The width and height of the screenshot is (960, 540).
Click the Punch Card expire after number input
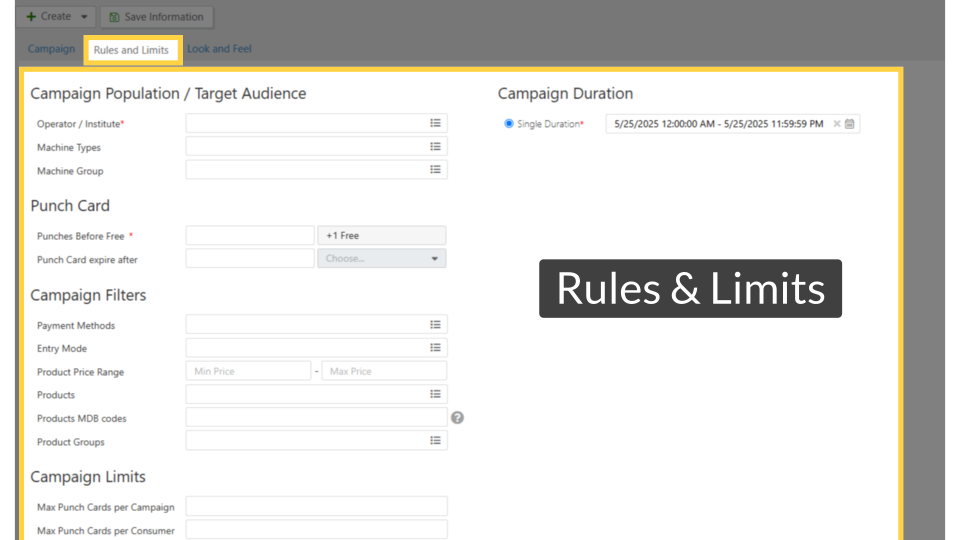(x=250, y=258)
